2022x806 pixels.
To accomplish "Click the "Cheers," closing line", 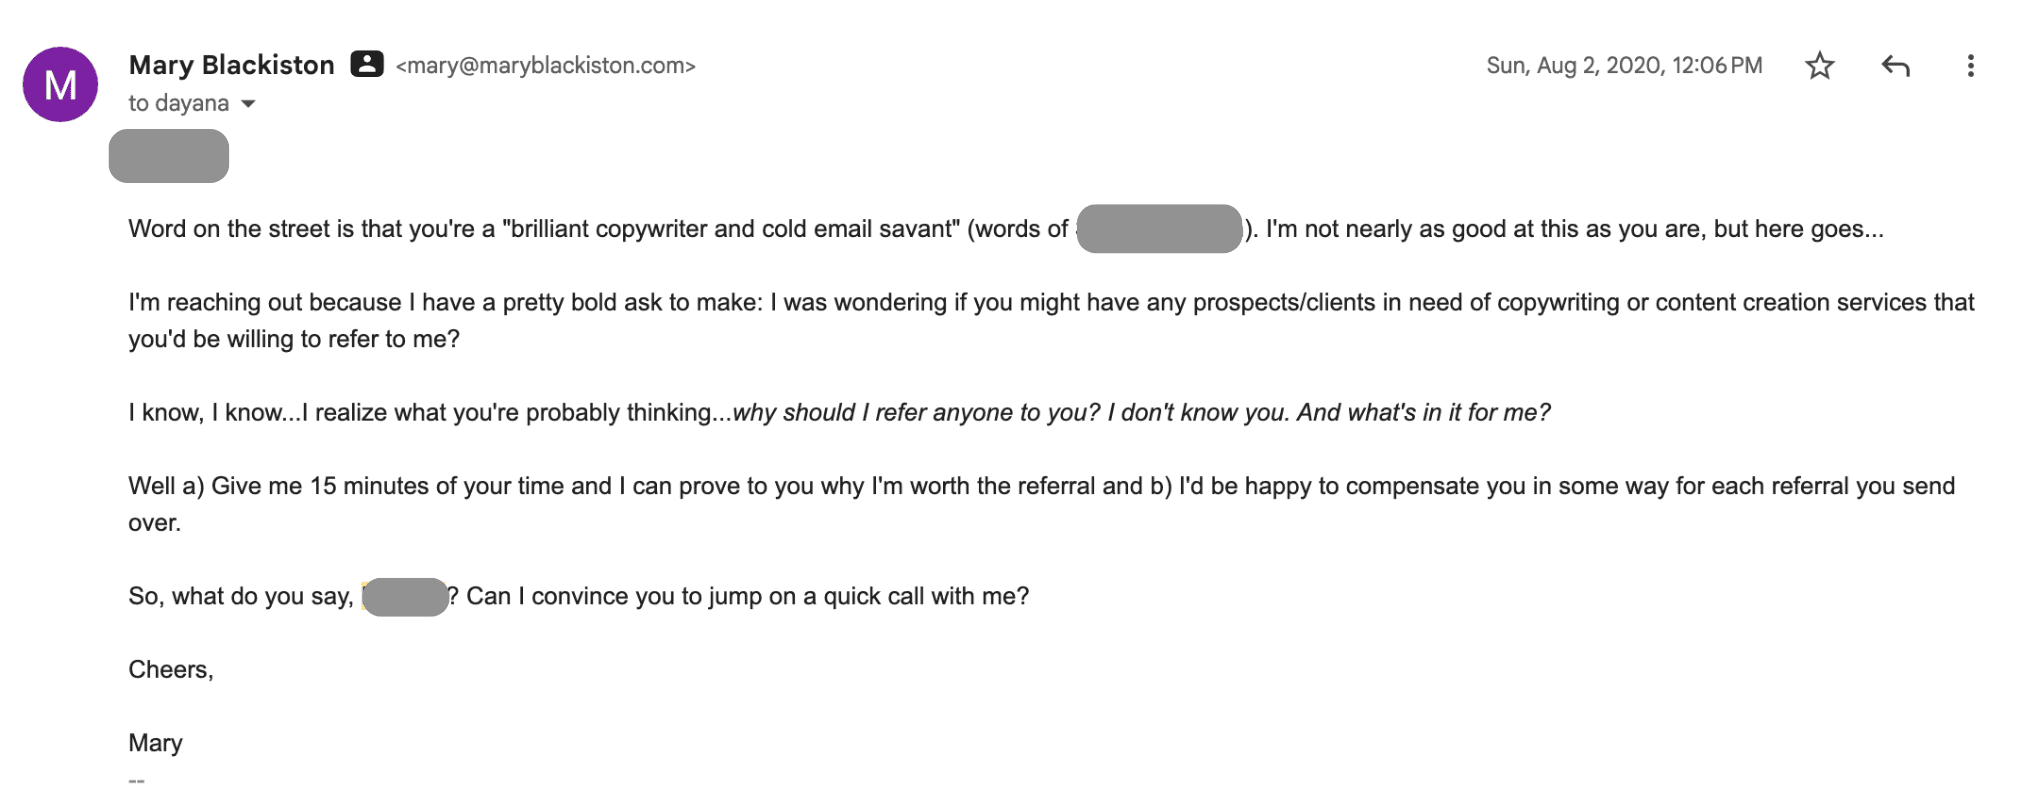I will pyautogui.click(x=171, y=670).
